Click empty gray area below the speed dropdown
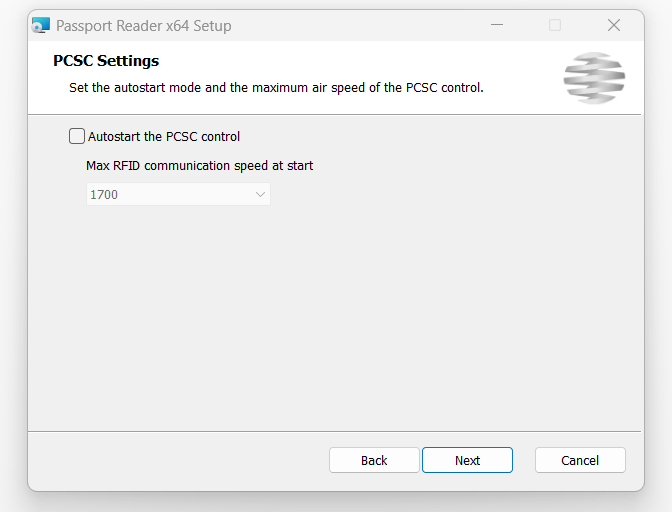Viewport: 672px width, 512px height. pos(334,317)
